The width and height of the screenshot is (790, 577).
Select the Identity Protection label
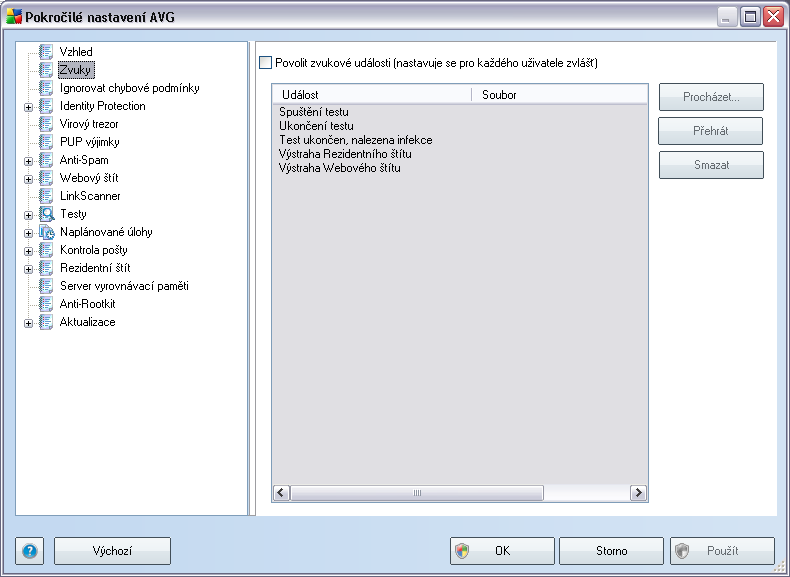102,106
